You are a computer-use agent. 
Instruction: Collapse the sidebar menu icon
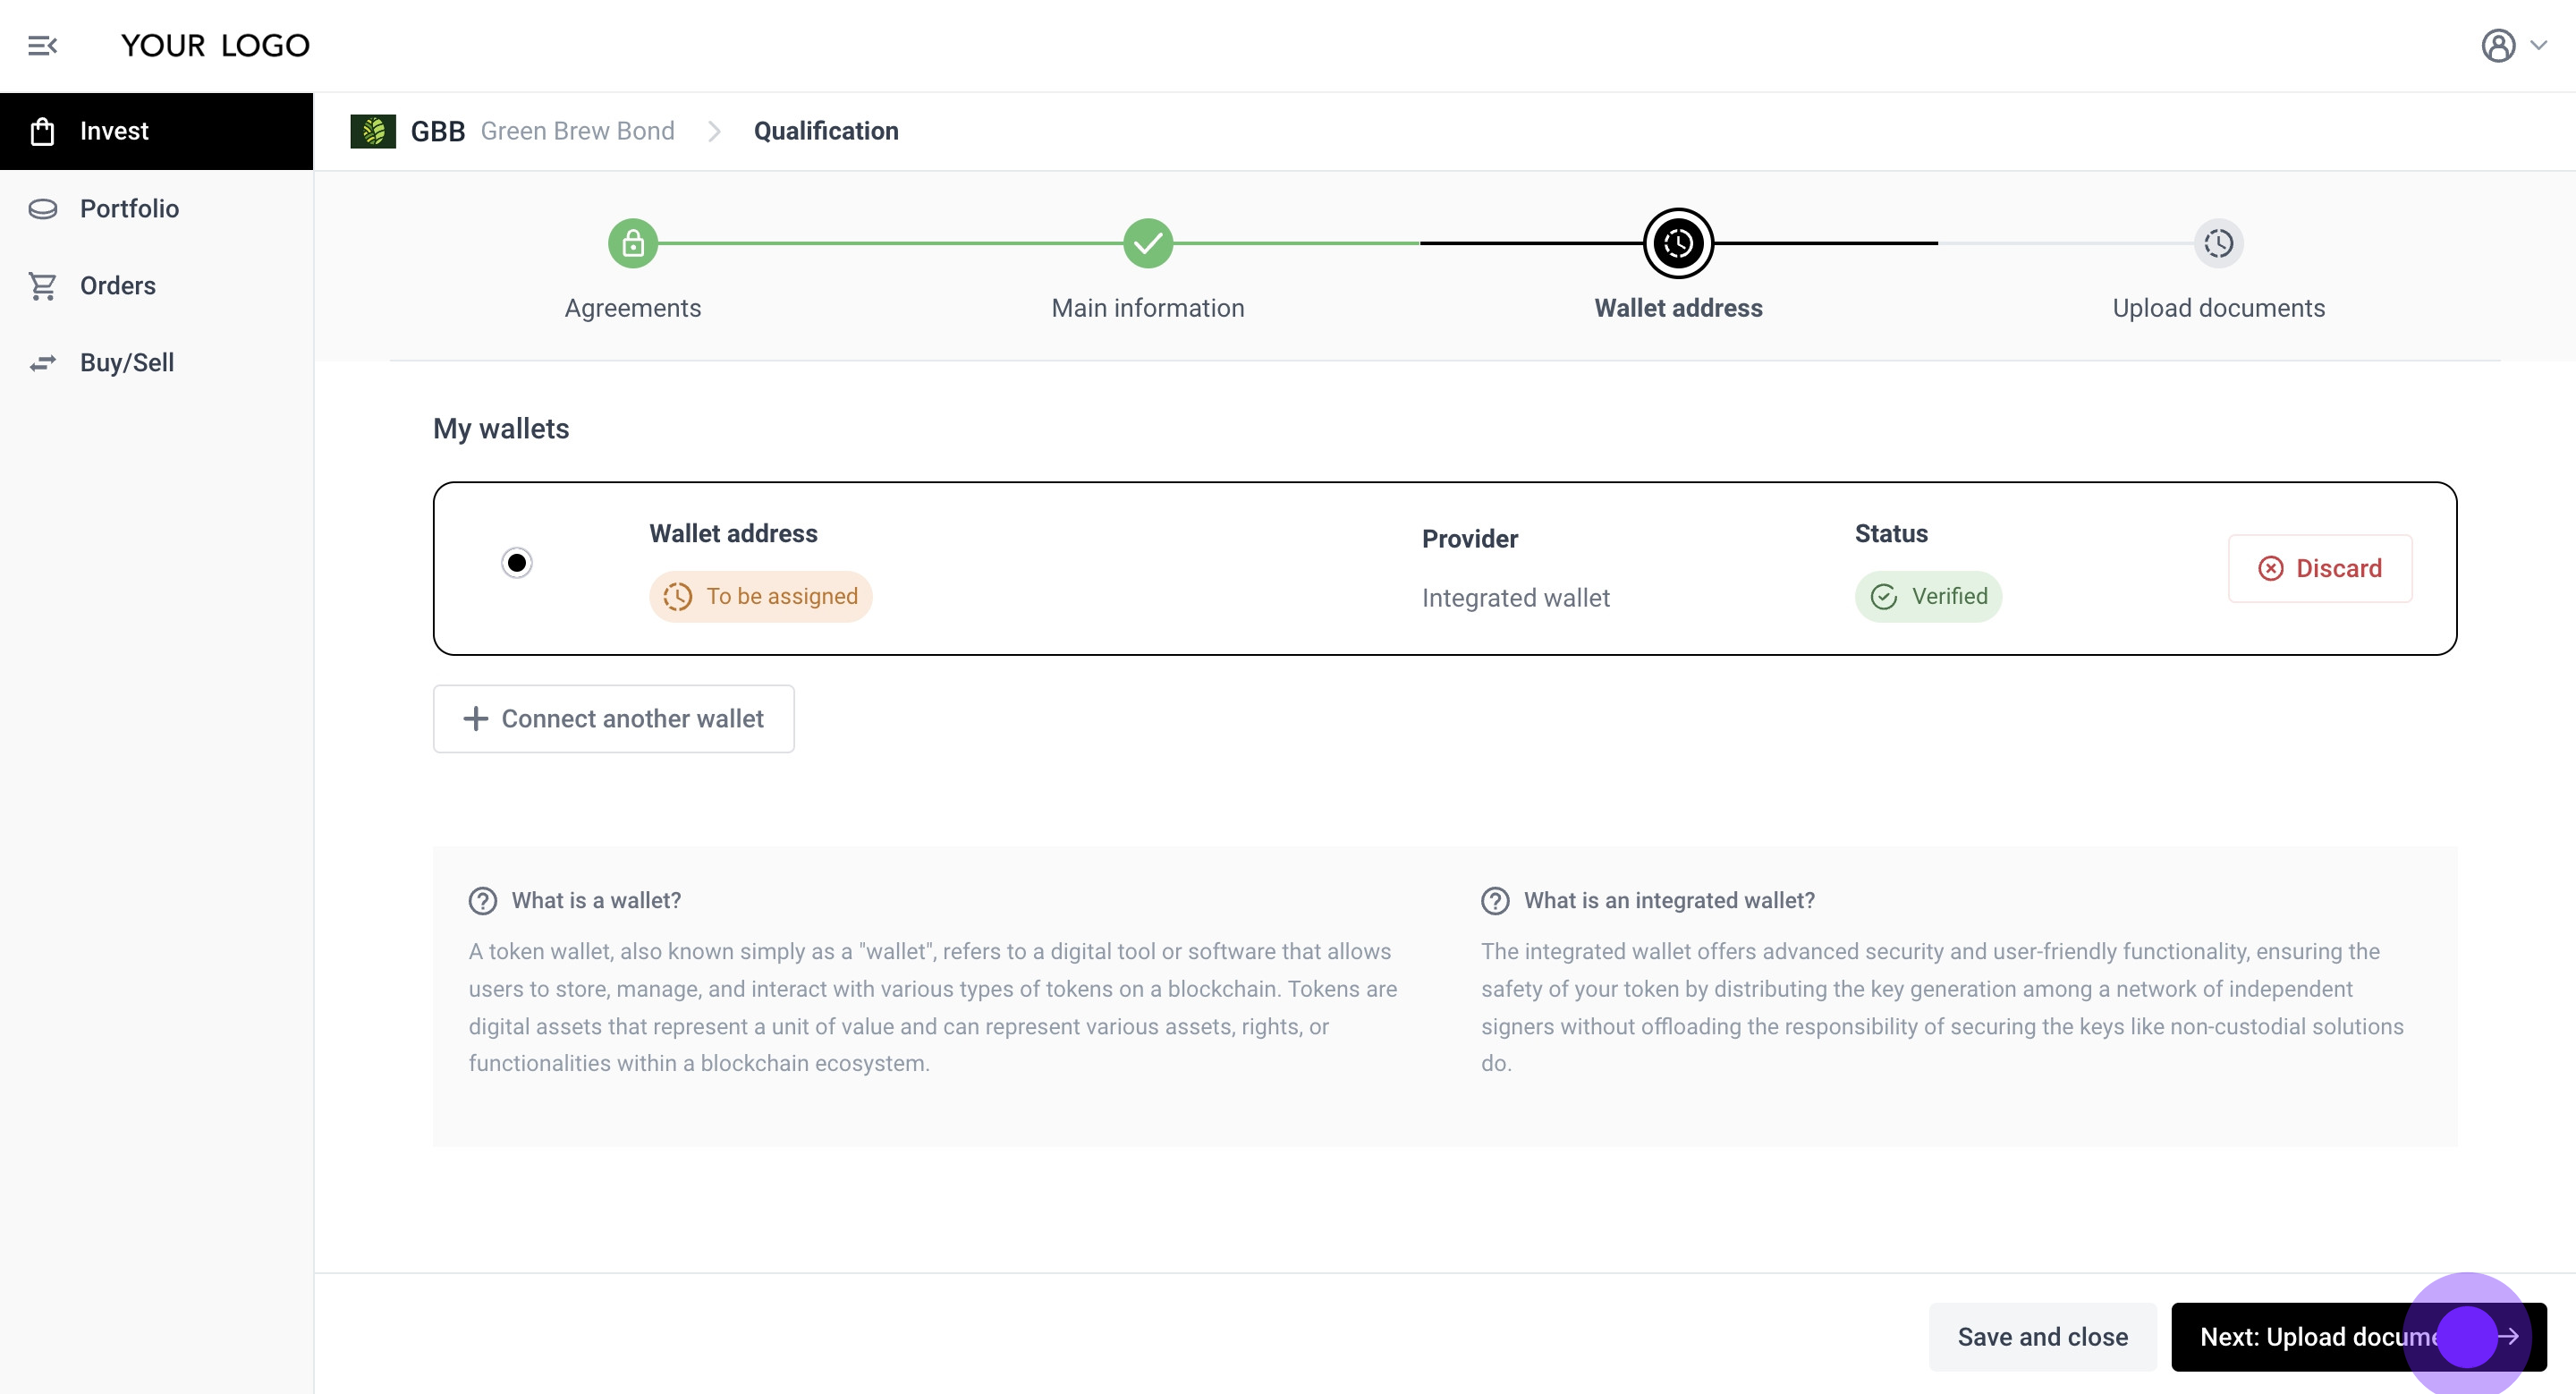tap(42, 46)
